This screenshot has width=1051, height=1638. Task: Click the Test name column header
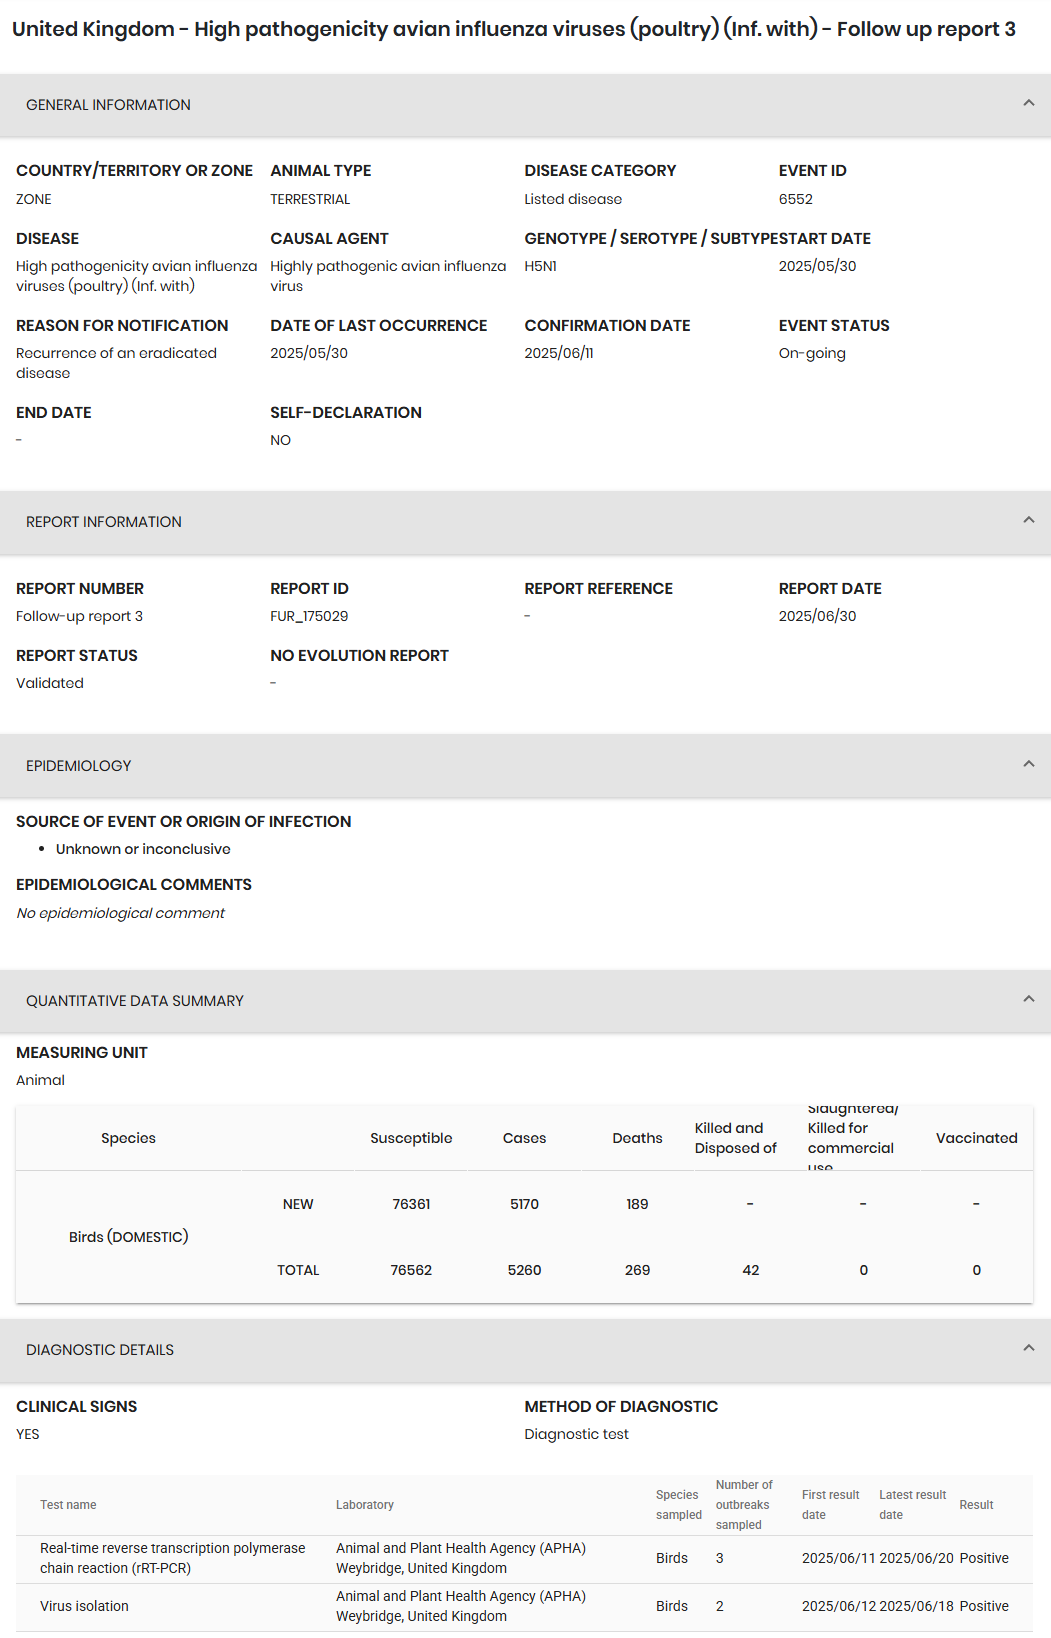point(68,1505)
